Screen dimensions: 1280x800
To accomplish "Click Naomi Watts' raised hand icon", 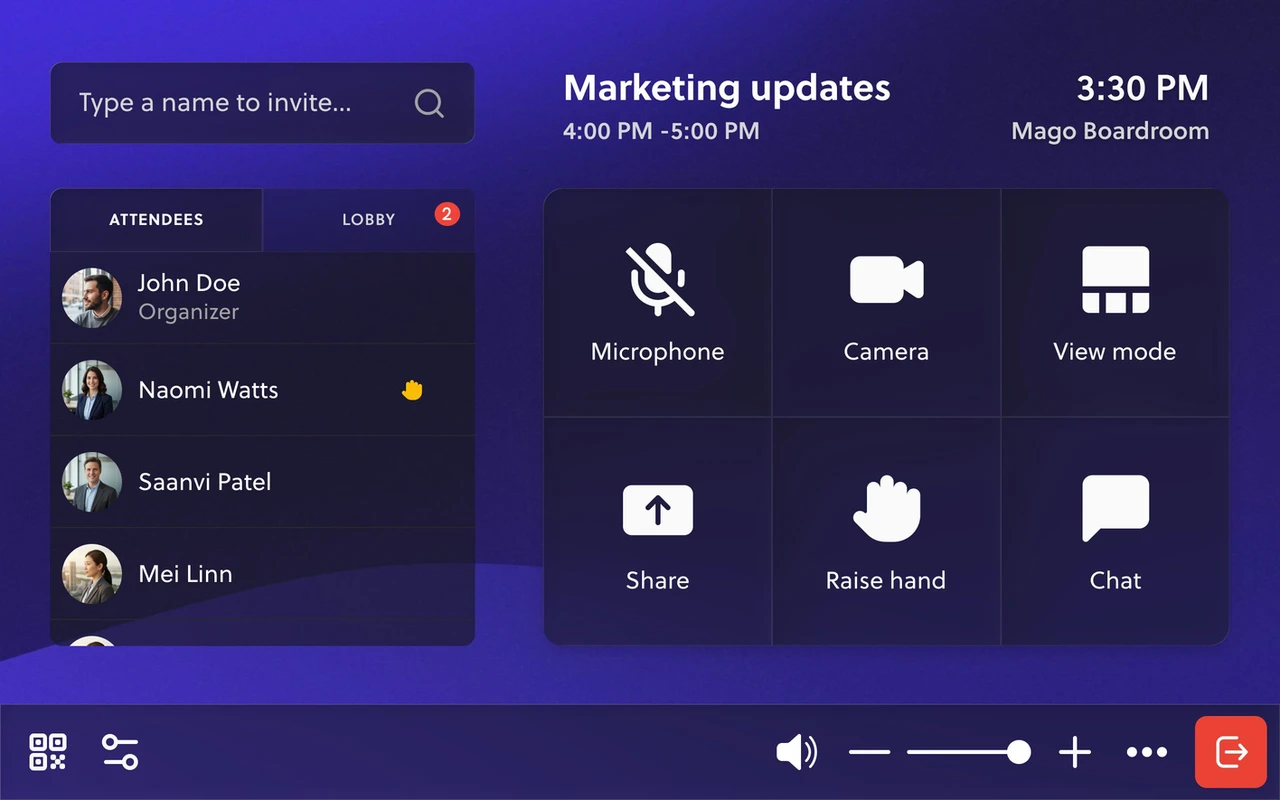I will pyautogui.click(x=412, y=390).
